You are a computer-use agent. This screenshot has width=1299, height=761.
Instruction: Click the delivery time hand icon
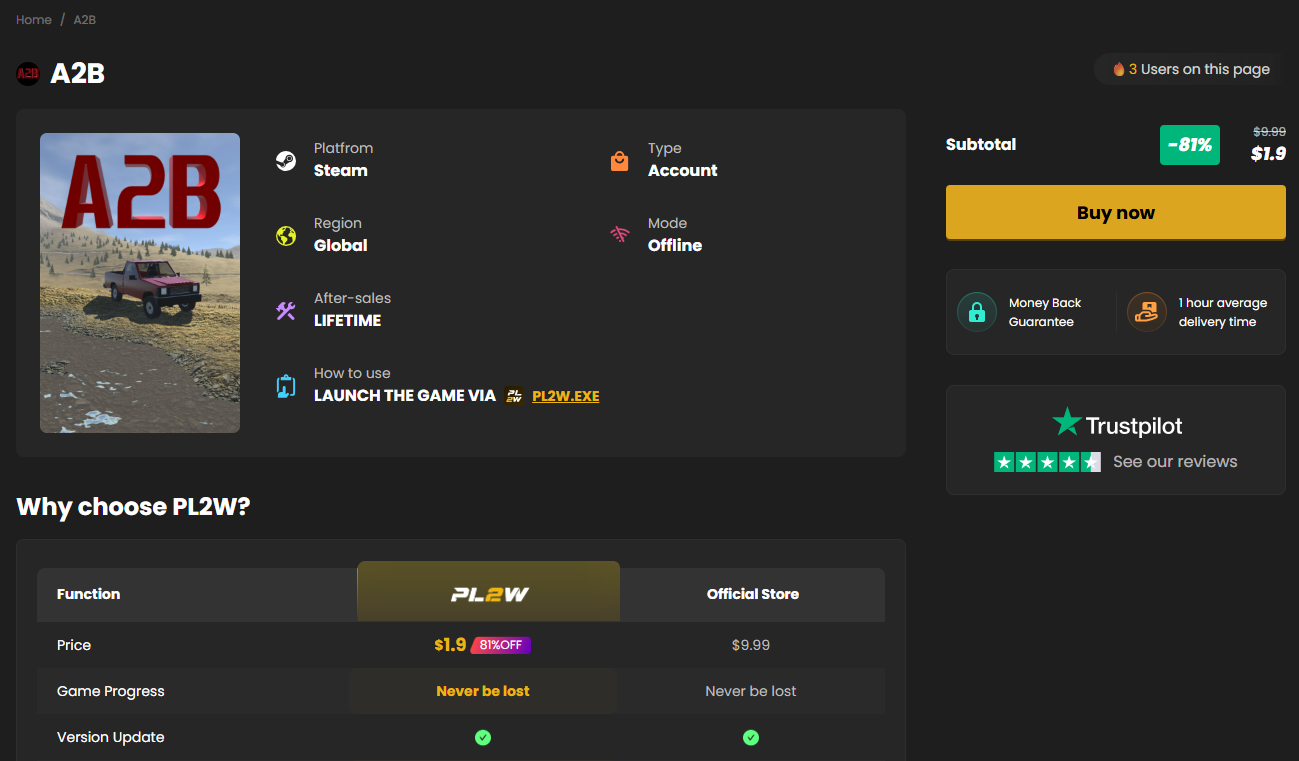(x=1147, y=312)
